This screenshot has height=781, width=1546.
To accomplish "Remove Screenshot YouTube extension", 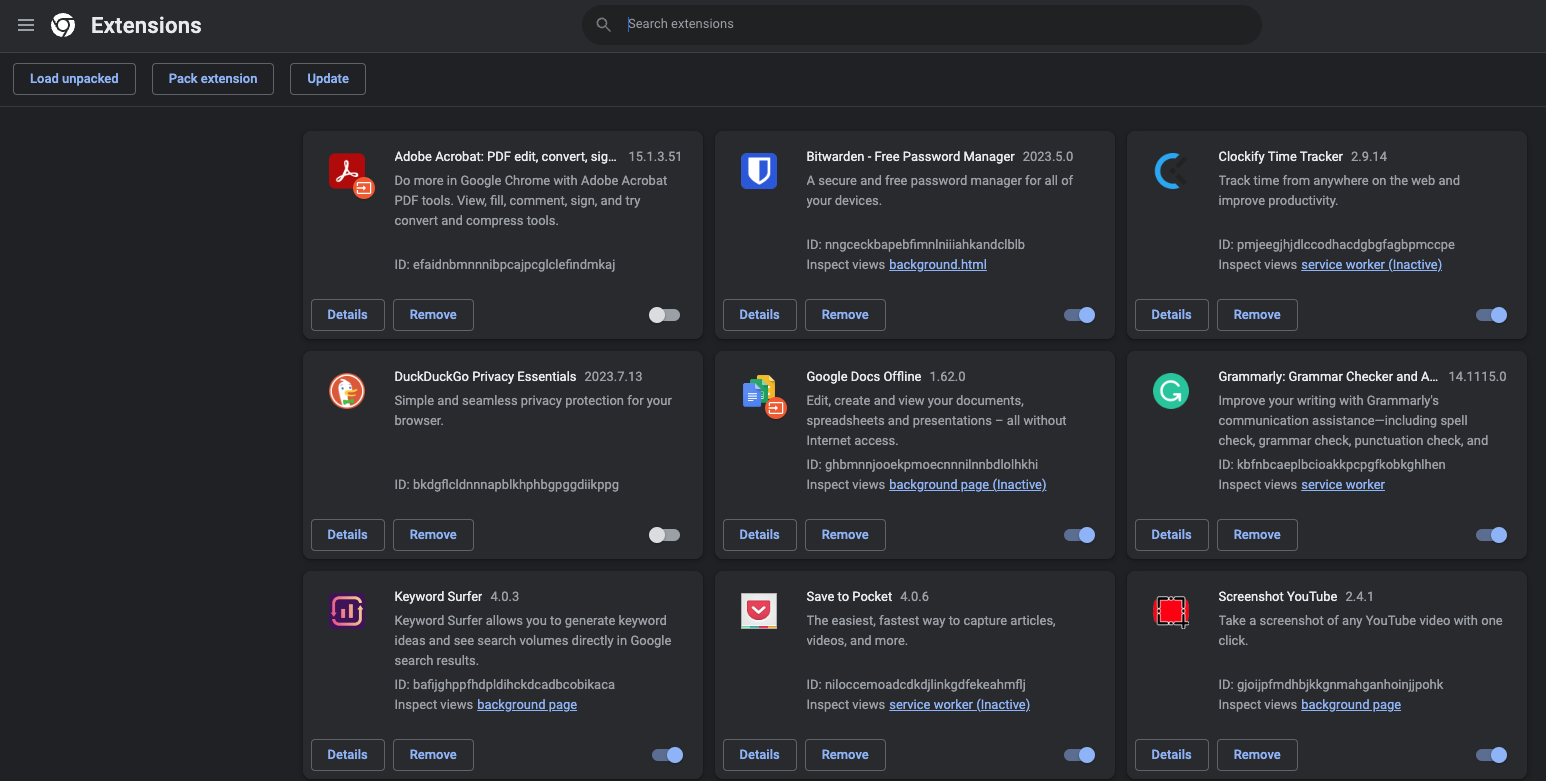I will coord(1257,755).
